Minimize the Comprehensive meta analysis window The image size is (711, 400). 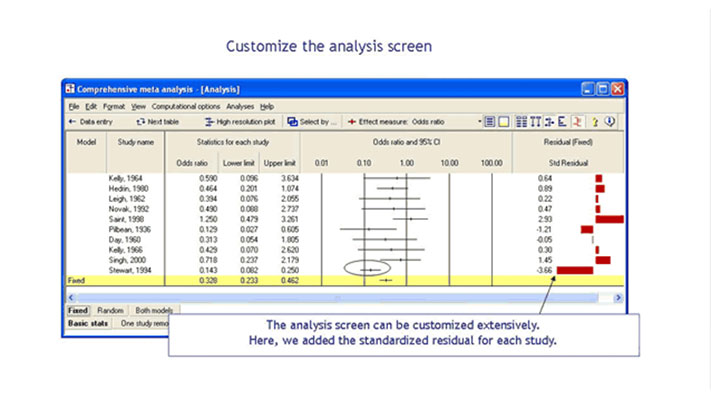coord(588,89)
